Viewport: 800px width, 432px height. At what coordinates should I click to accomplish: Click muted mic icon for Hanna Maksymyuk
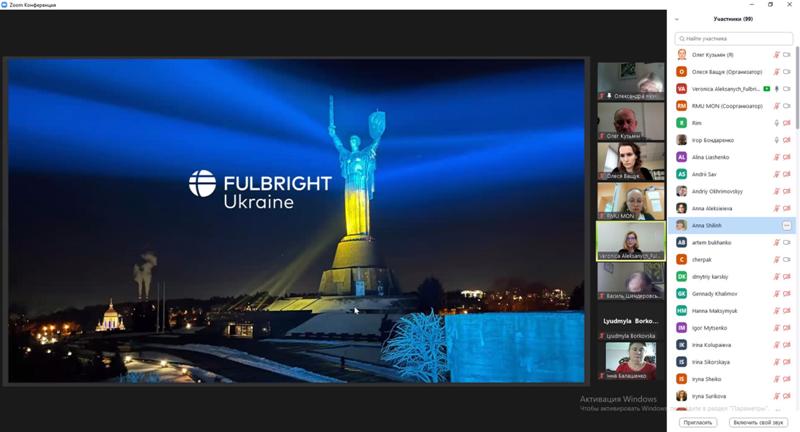[777, 311]
